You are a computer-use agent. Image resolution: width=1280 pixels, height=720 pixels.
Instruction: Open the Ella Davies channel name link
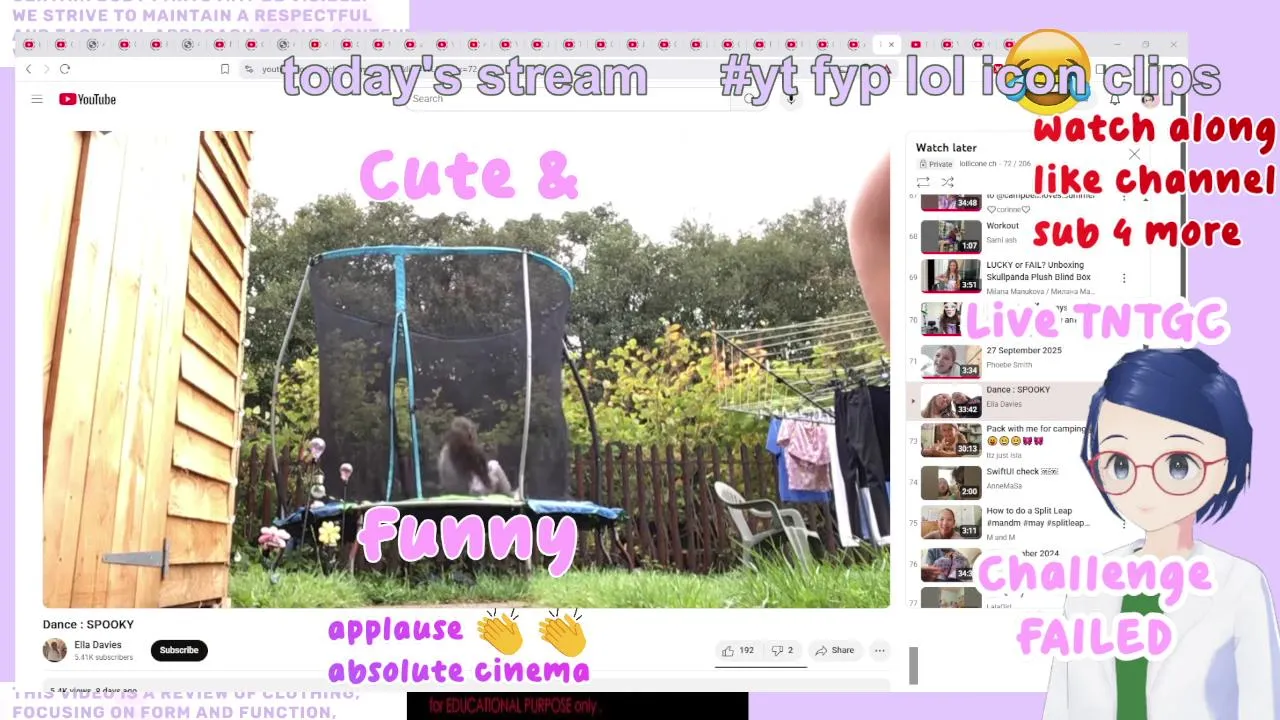point(98,645)
